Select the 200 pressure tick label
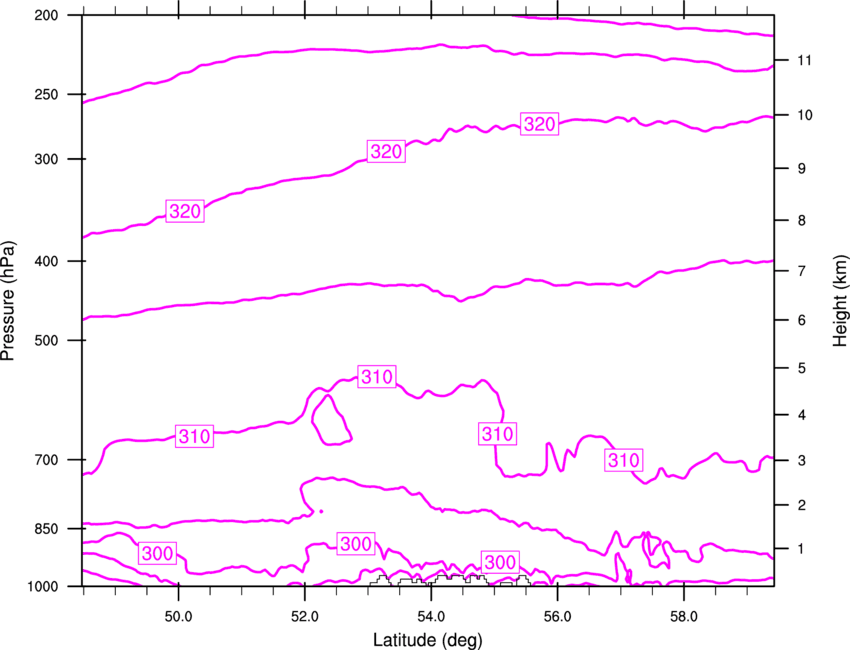 47,15
